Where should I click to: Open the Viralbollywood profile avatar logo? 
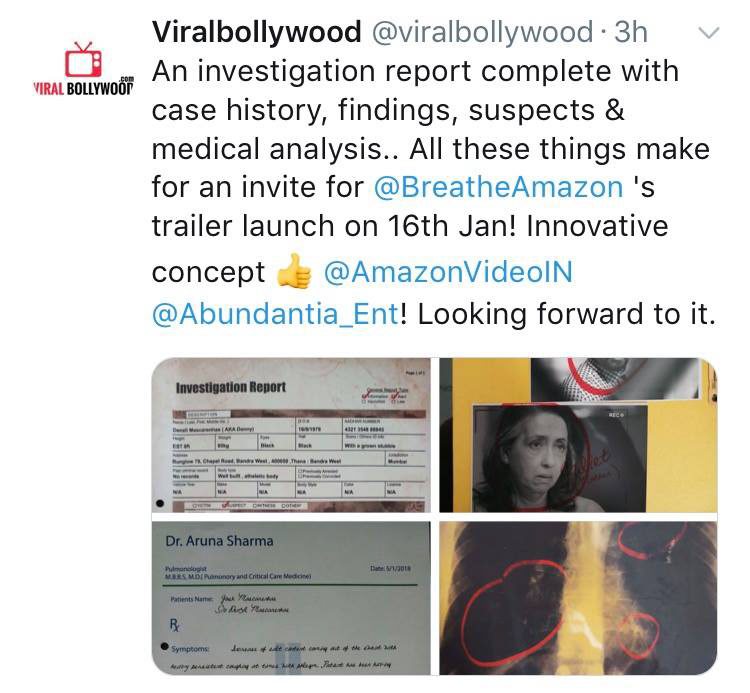(84, 69)
